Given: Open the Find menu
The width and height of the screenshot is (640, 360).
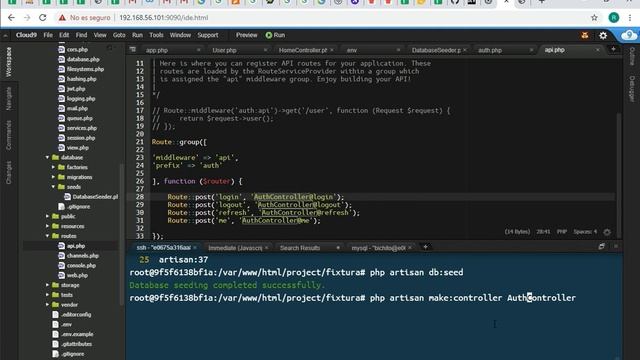Looking at the screenshot, I should tap(81, 35).
